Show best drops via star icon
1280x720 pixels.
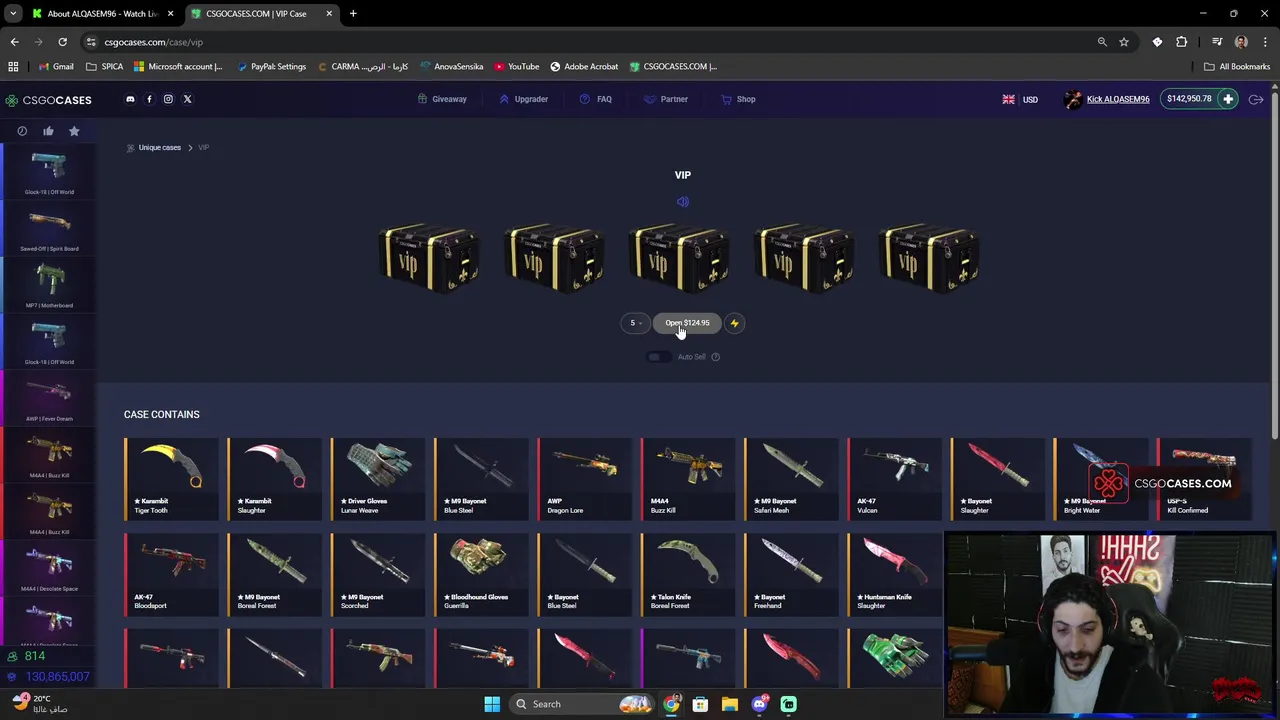coord(74,131)
